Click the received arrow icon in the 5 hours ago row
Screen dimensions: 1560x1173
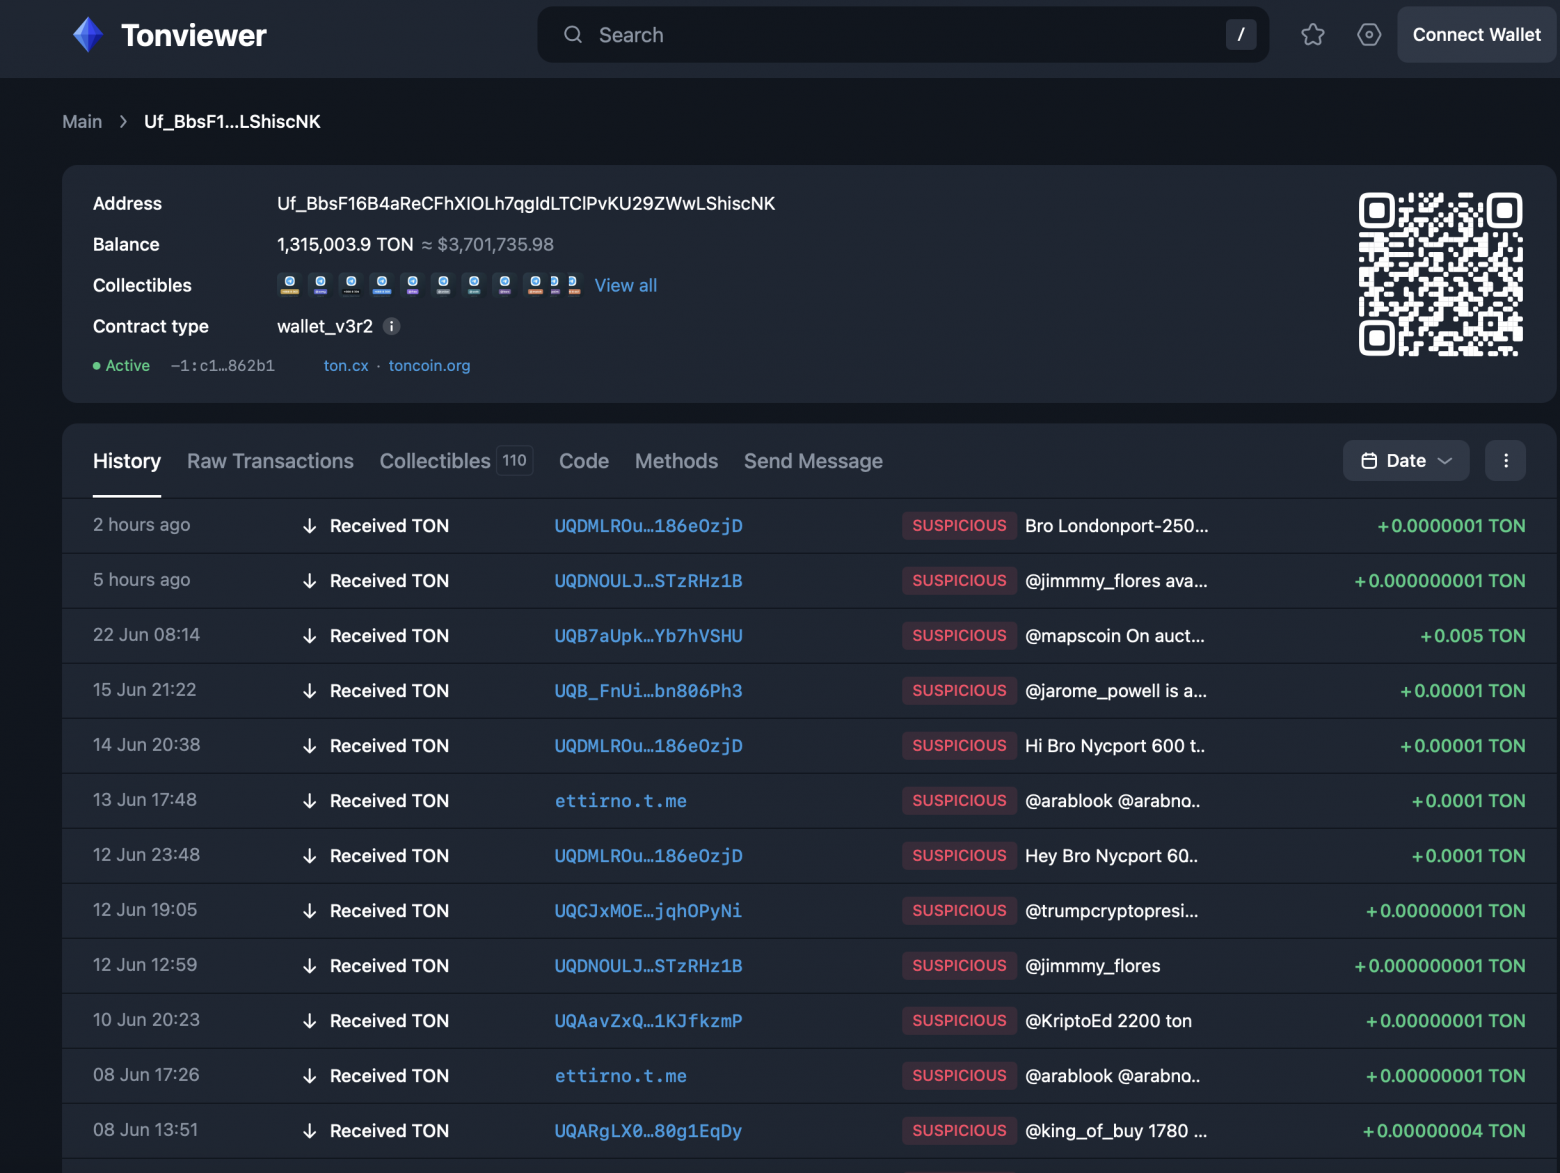[310, 581]
